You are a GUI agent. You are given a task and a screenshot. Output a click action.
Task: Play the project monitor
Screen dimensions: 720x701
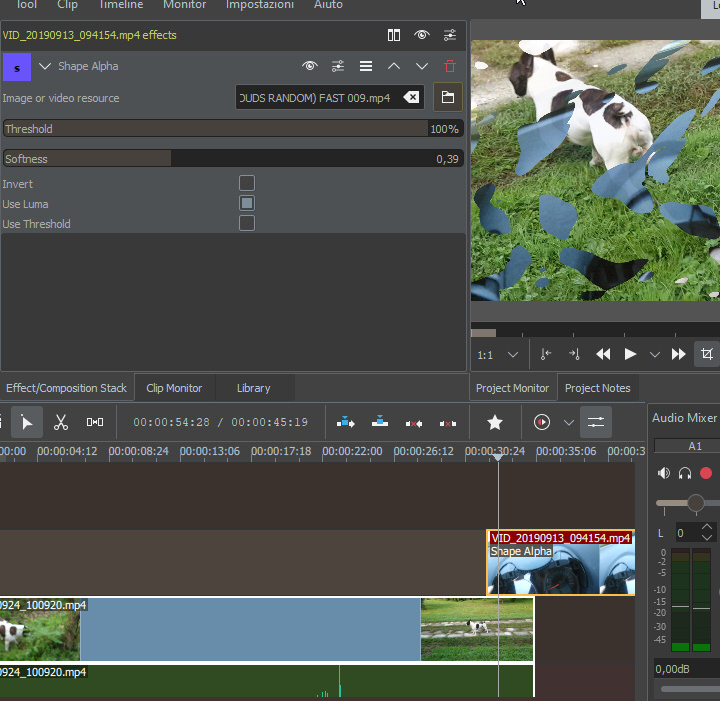630,354
